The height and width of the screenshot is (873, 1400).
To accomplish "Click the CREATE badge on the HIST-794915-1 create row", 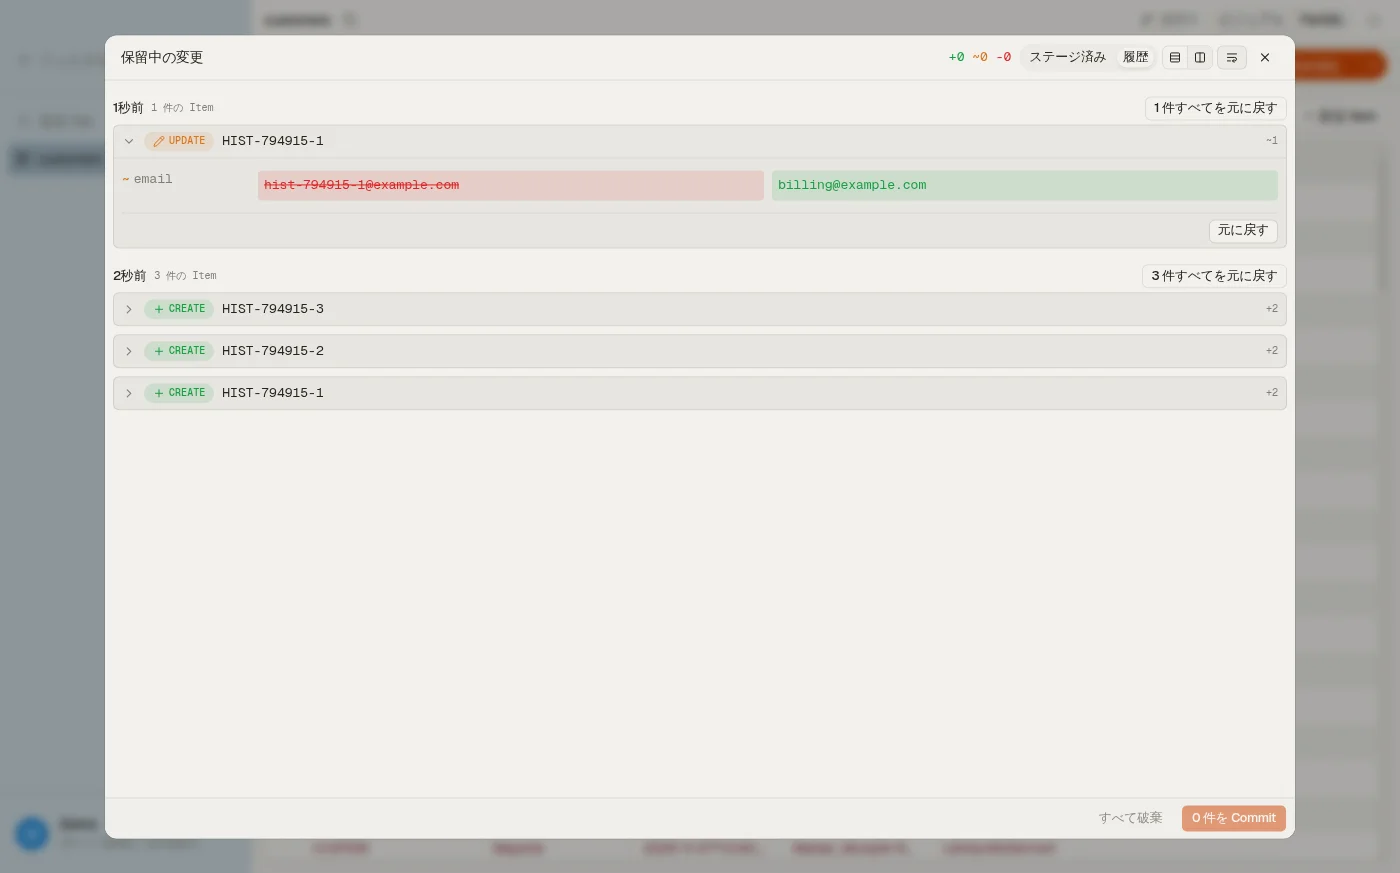I will (x=179, y=393).
